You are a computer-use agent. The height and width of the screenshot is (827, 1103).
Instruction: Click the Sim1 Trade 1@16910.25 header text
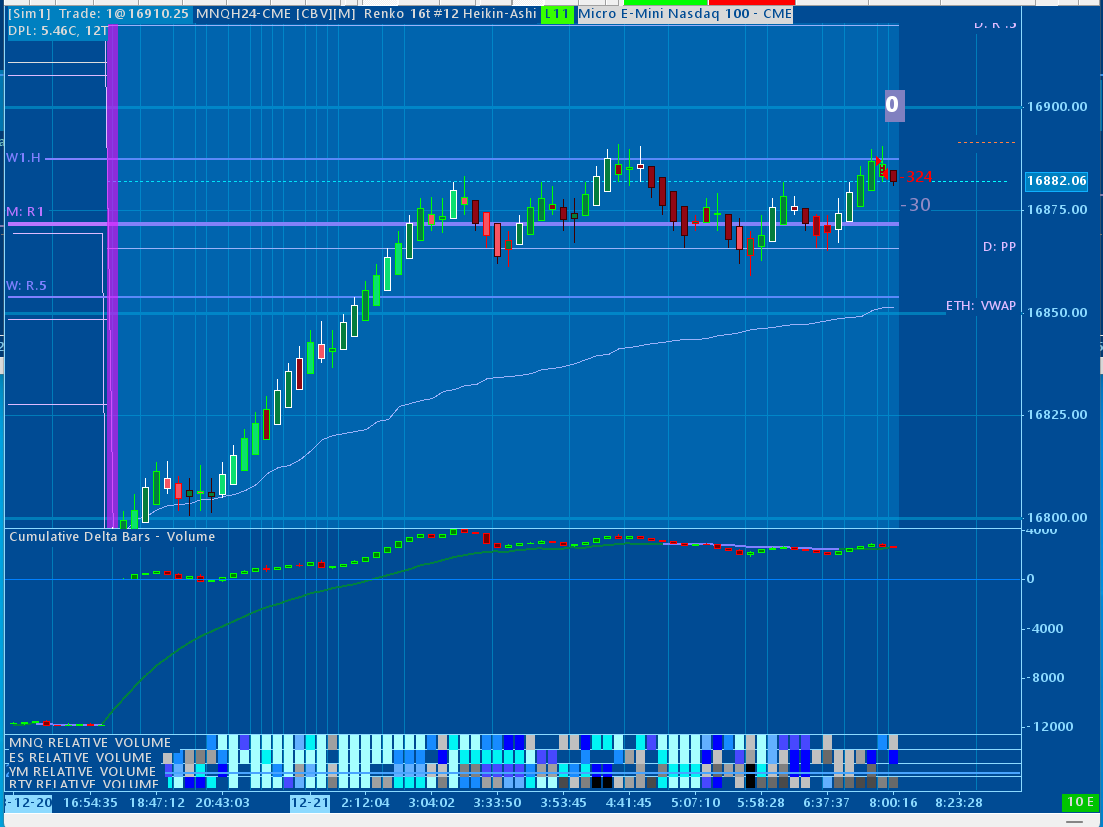(98, 14)
